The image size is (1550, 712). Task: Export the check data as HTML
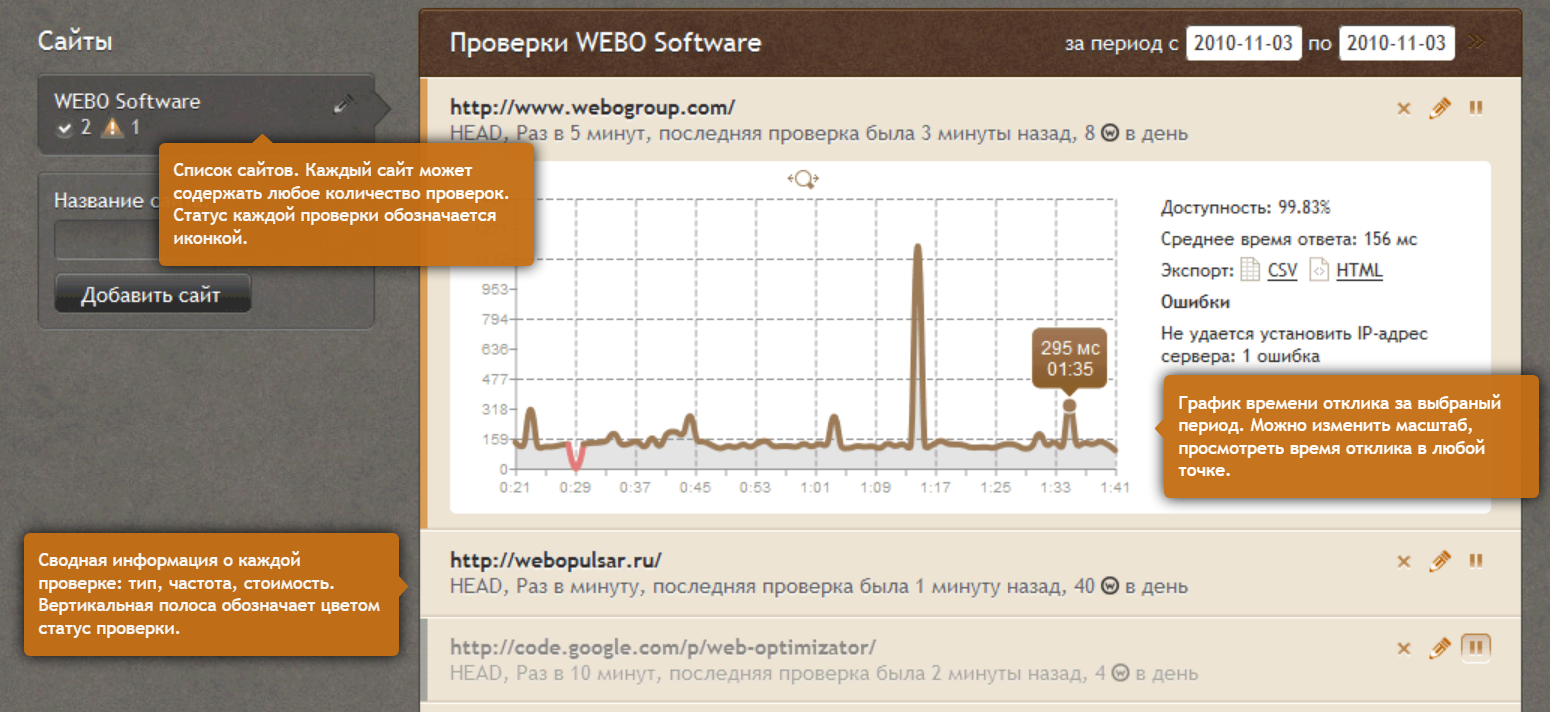point(1359,270)
